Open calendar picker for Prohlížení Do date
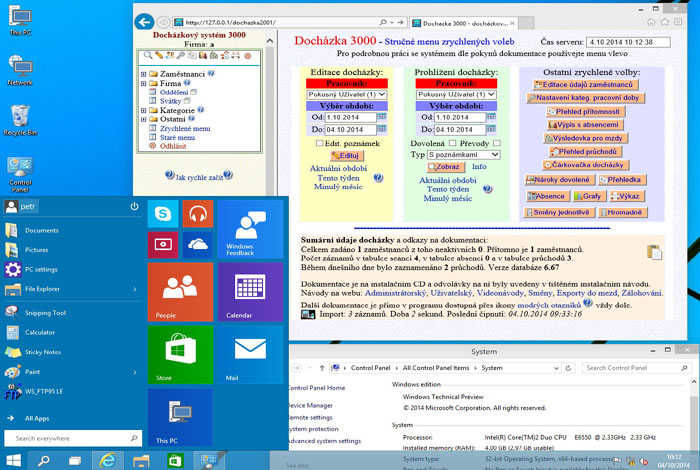The image size is (700, 470). coord(491,129)
